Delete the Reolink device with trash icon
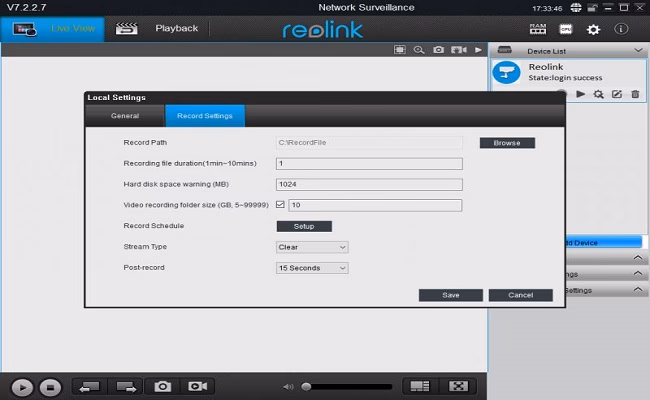 [634, 94]
